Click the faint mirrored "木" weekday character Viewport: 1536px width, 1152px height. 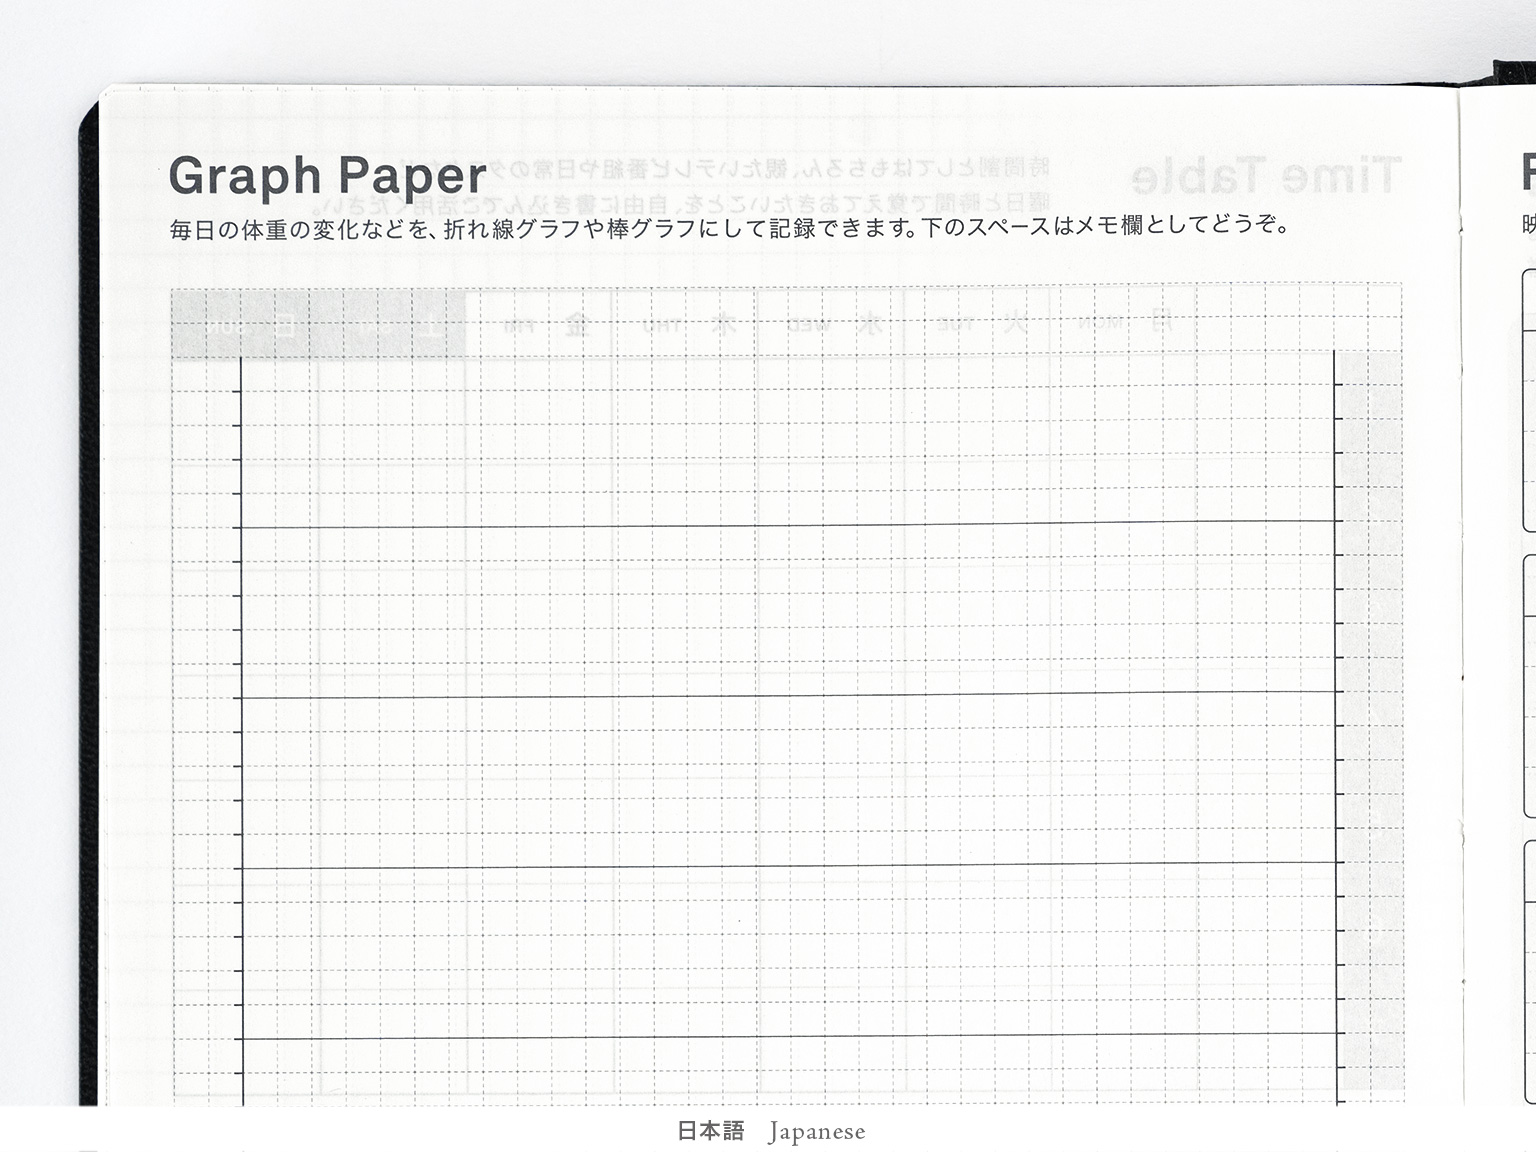pos(723,324)
